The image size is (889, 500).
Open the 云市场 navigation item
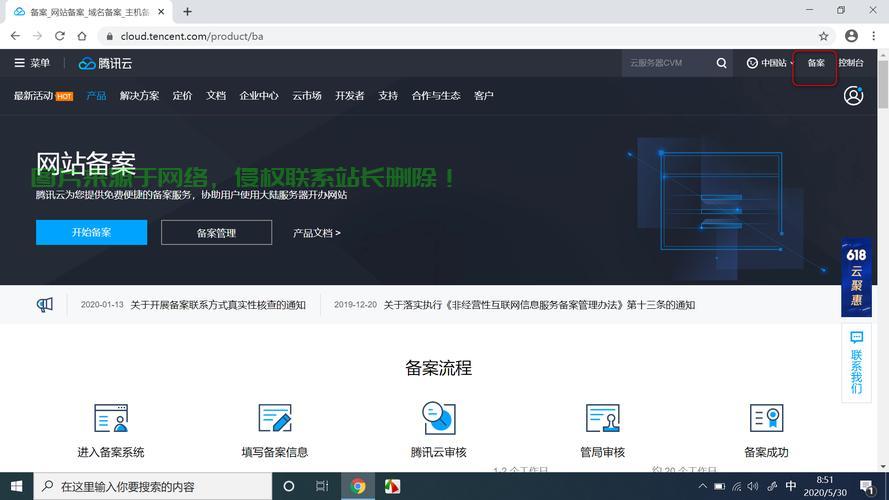(x=307, y=96)
